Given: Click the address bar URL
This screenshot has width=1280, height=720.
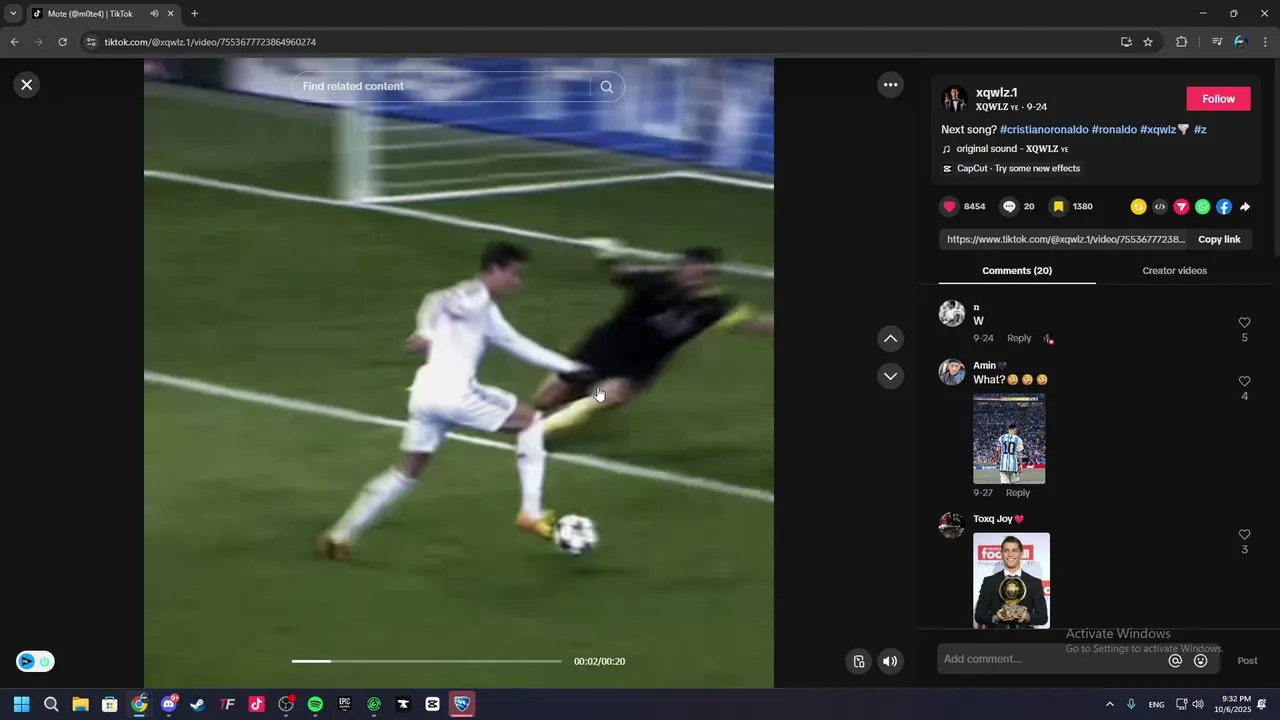Looking at the screenshot, I should 210,42.
